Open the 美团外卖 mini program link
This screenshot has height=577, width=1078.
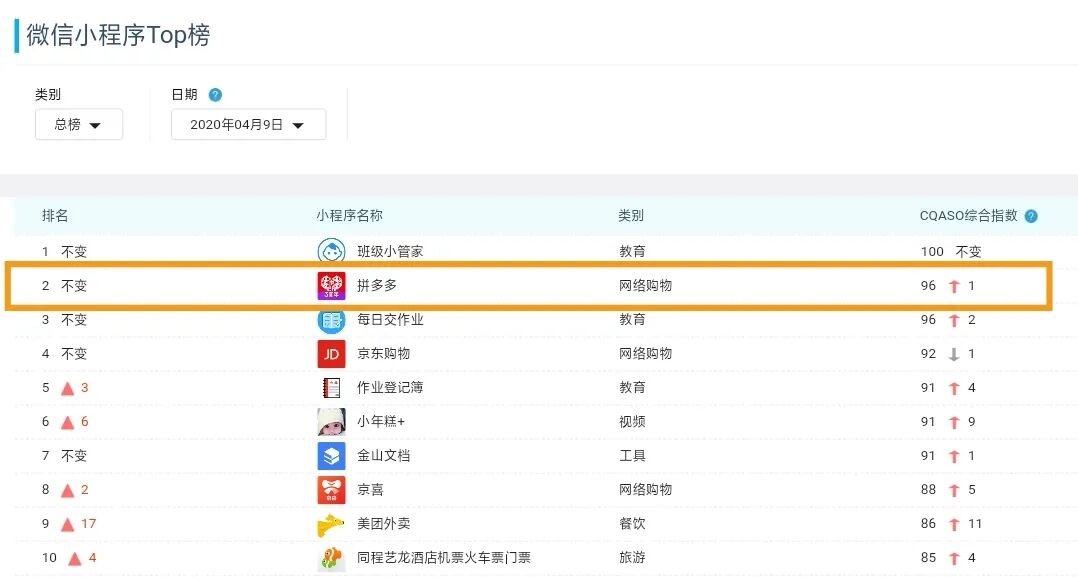(x=384, y=524)
